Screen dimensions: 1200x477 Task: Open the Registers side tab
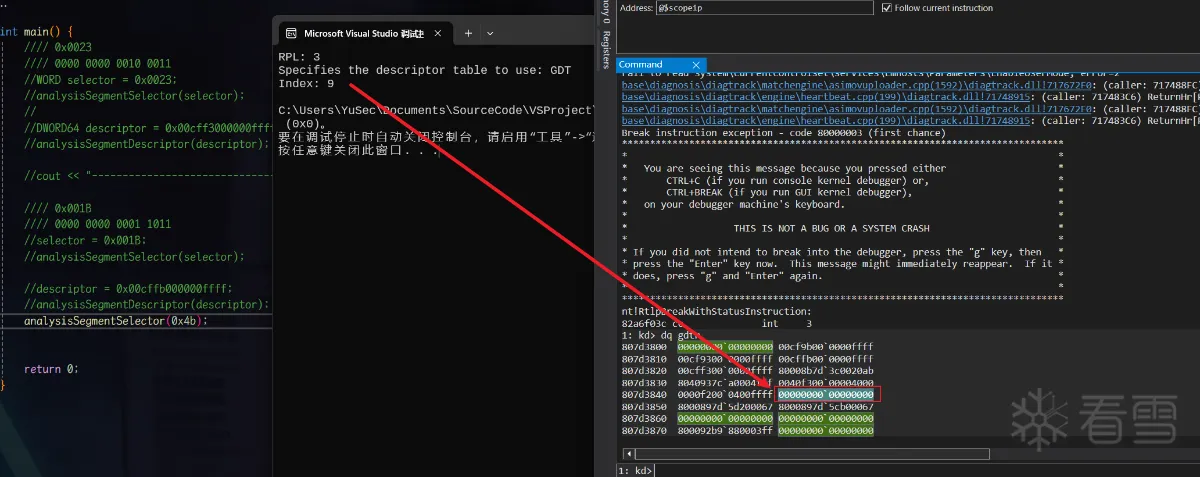point(606,50)
